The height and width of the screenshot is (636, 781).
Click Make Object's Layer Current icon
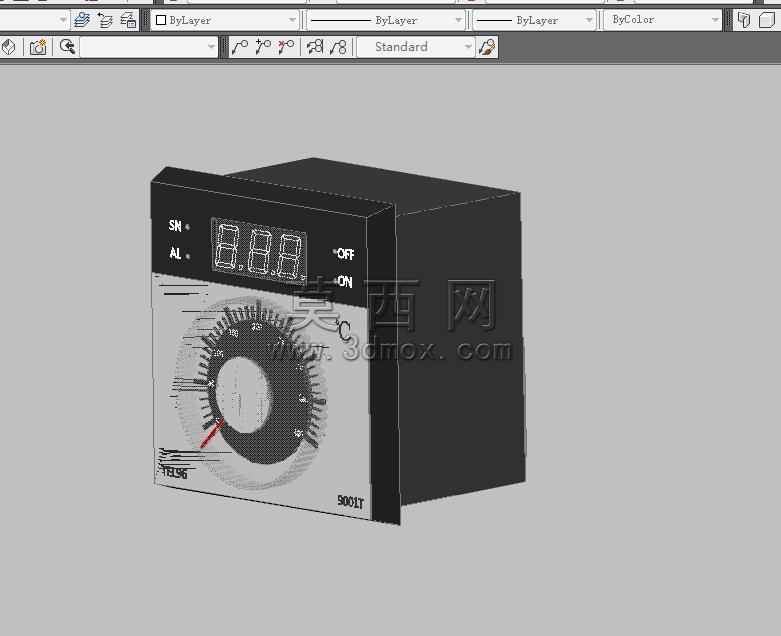[82, 20]
